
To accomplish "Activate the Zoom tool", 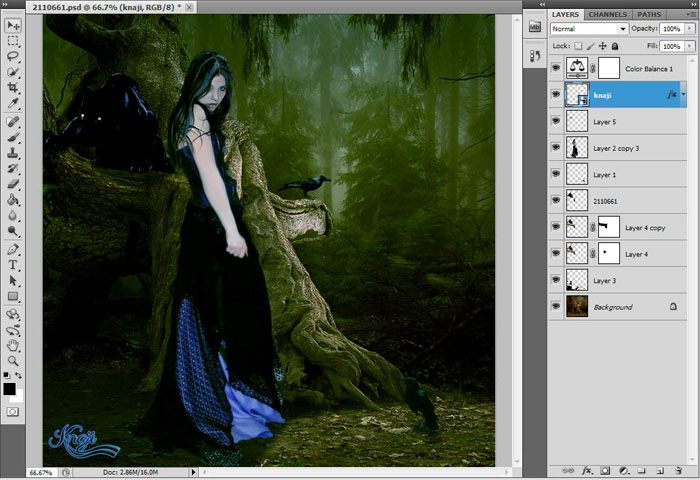I will pos(14,361).
